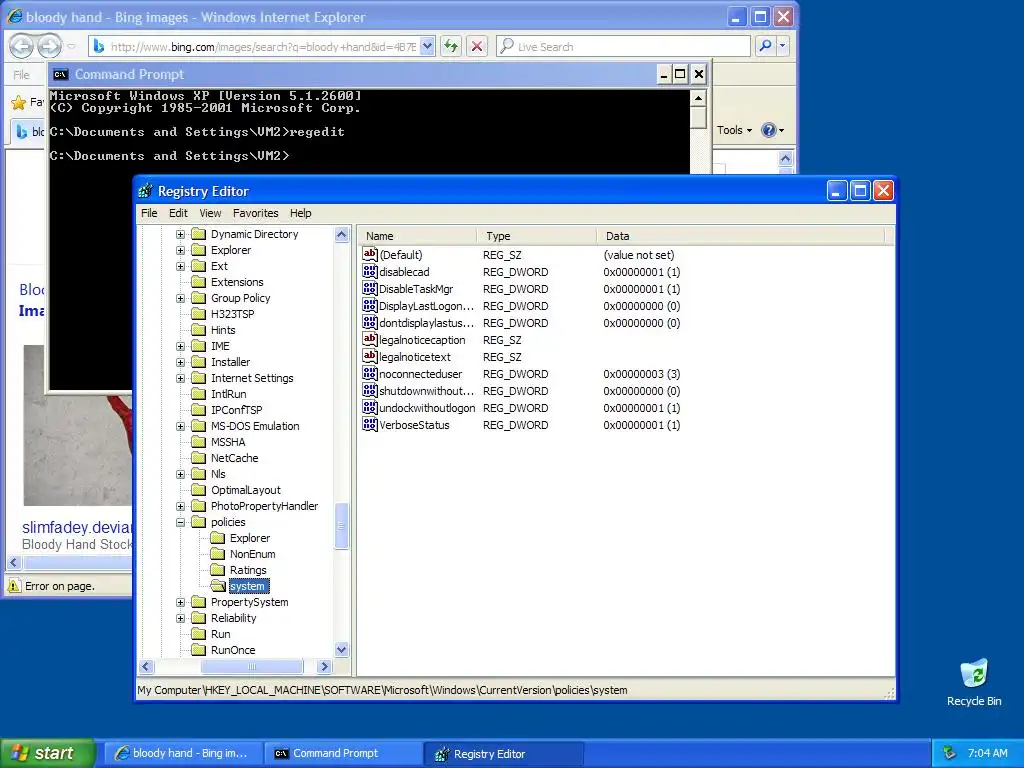Switch to Command Prompt taskbar button
The width and height of the screenshot is (1024, 768).
(x=343, y=753)
